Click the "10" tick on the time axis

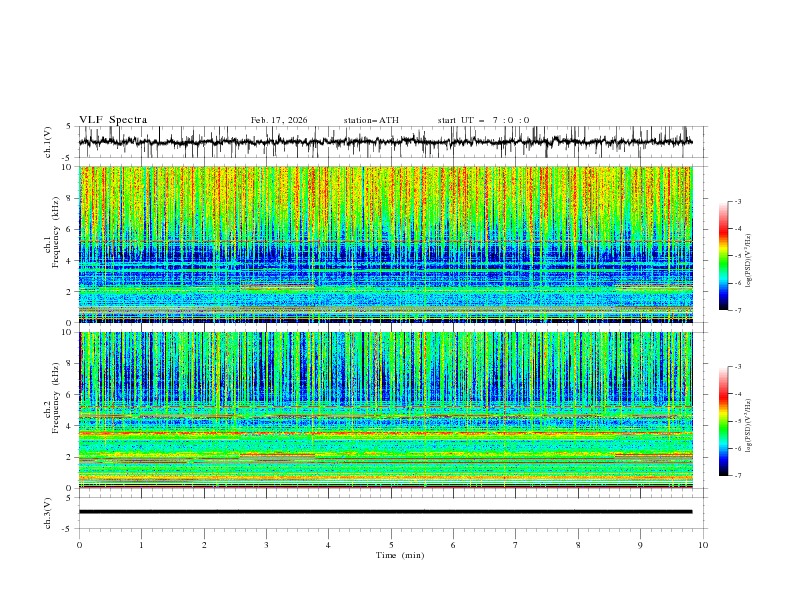tap(703, 545)
